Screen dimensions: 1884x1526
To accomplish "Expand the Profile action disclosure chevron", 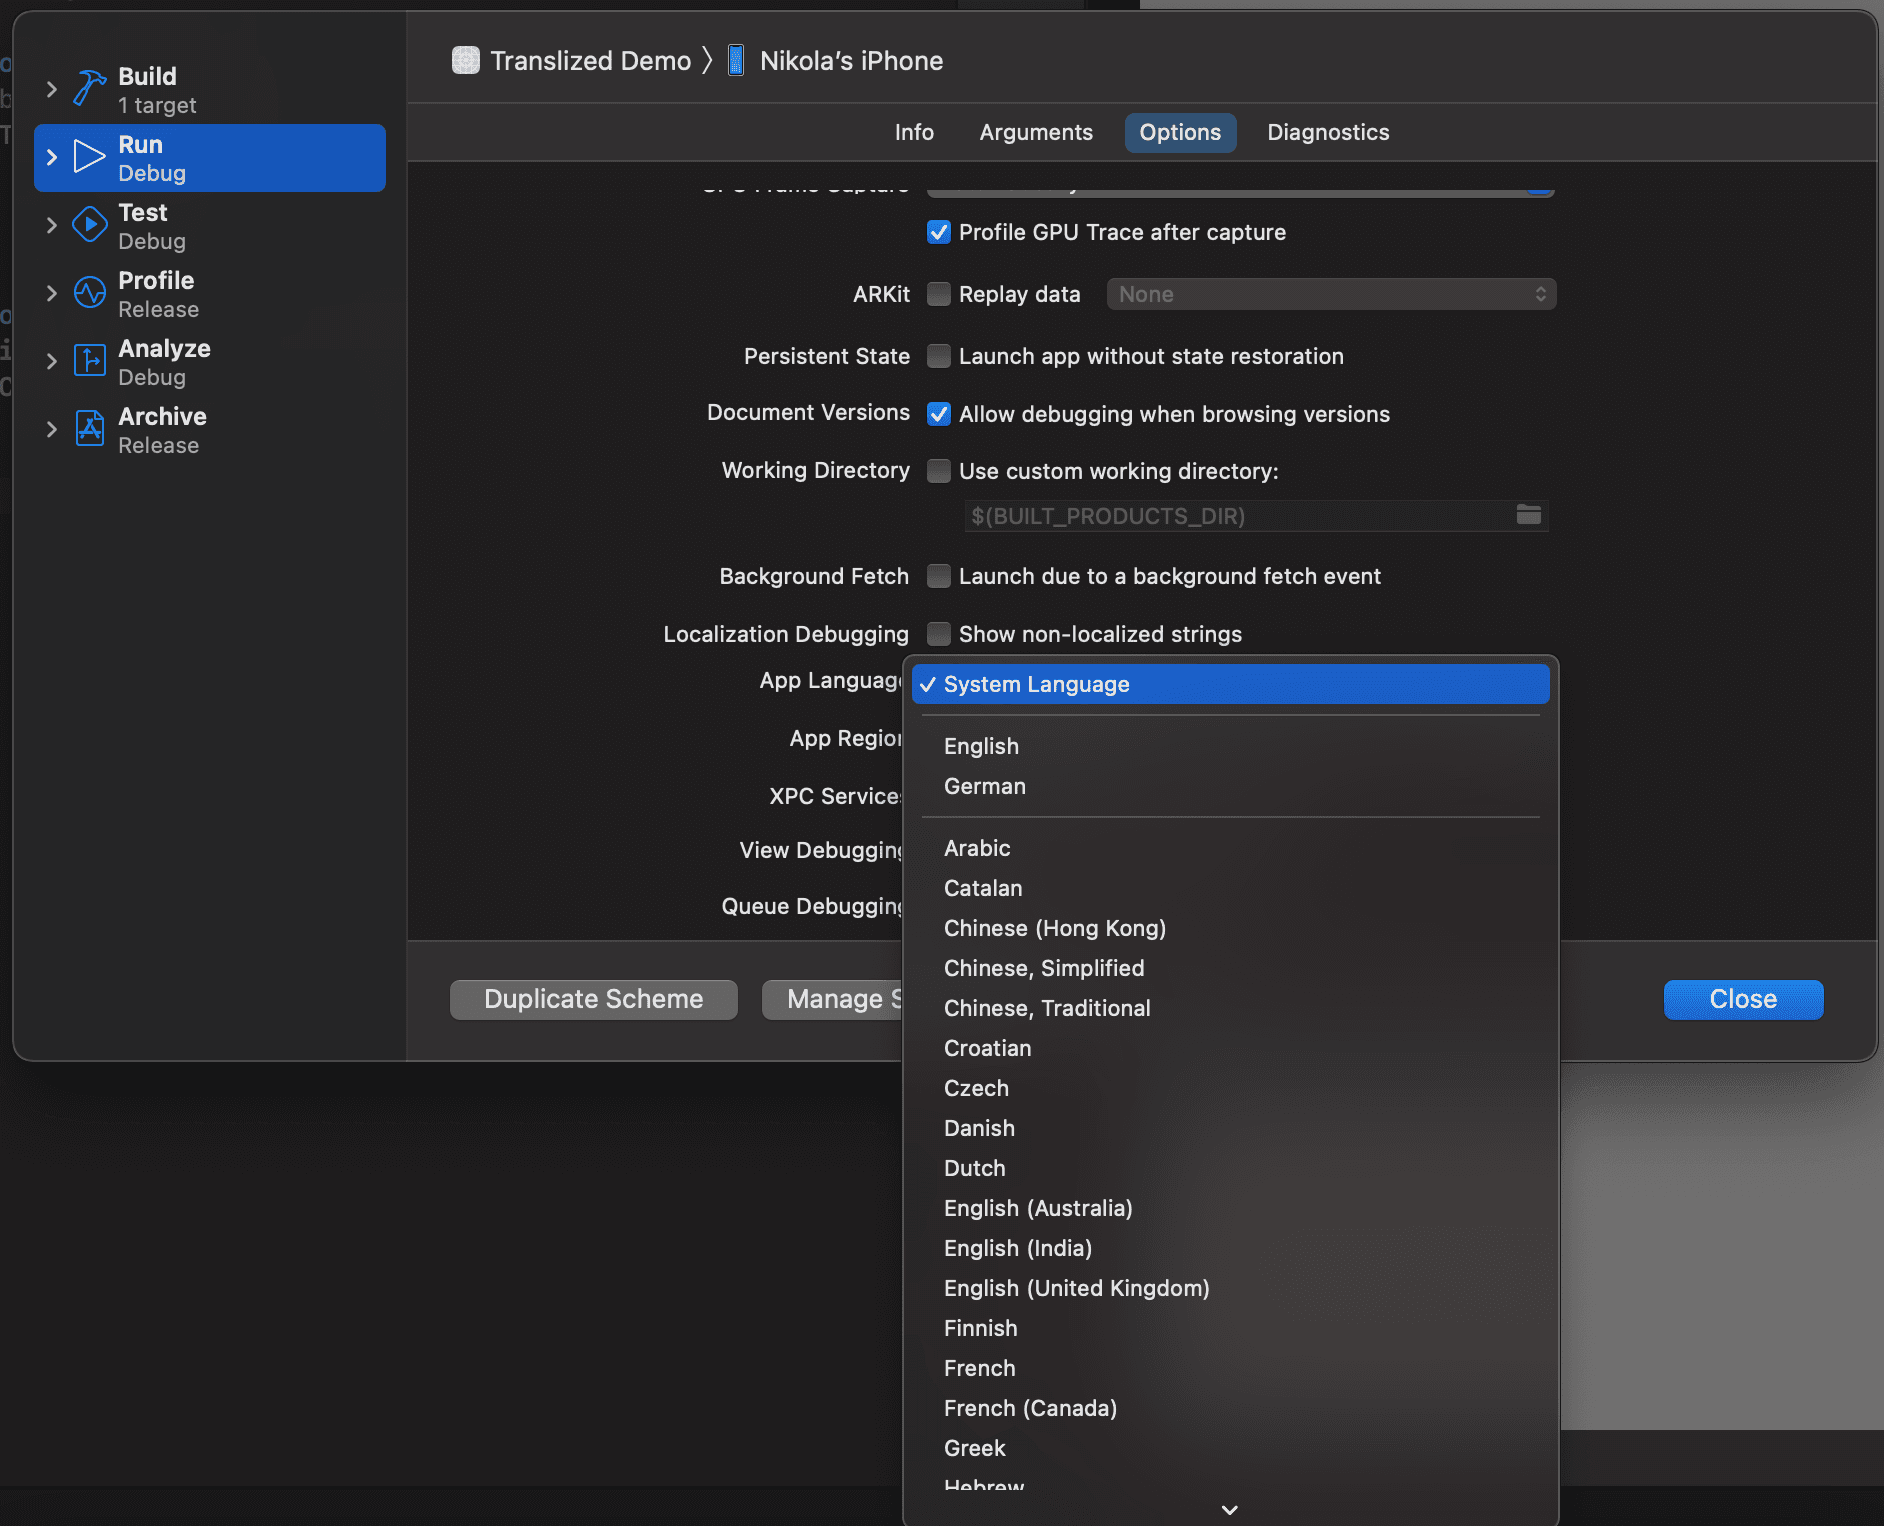I will (52, 293).
